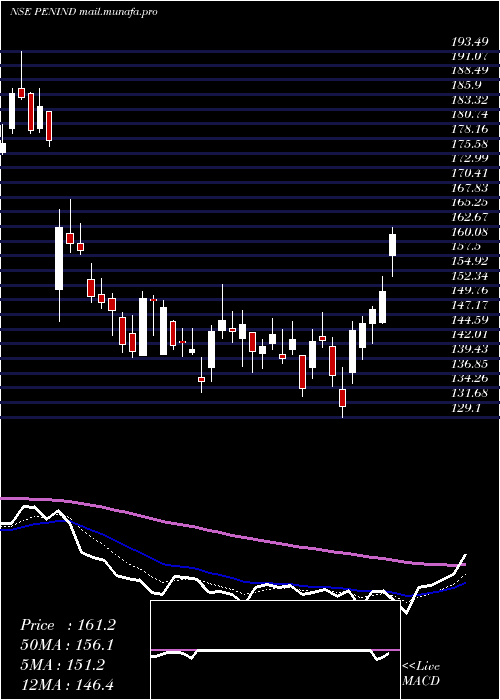Image resolution: width=500 pixels, height=700 pixels.
Task: Click the end of the pink 50MA line
Action: click(x=463, y=565)
